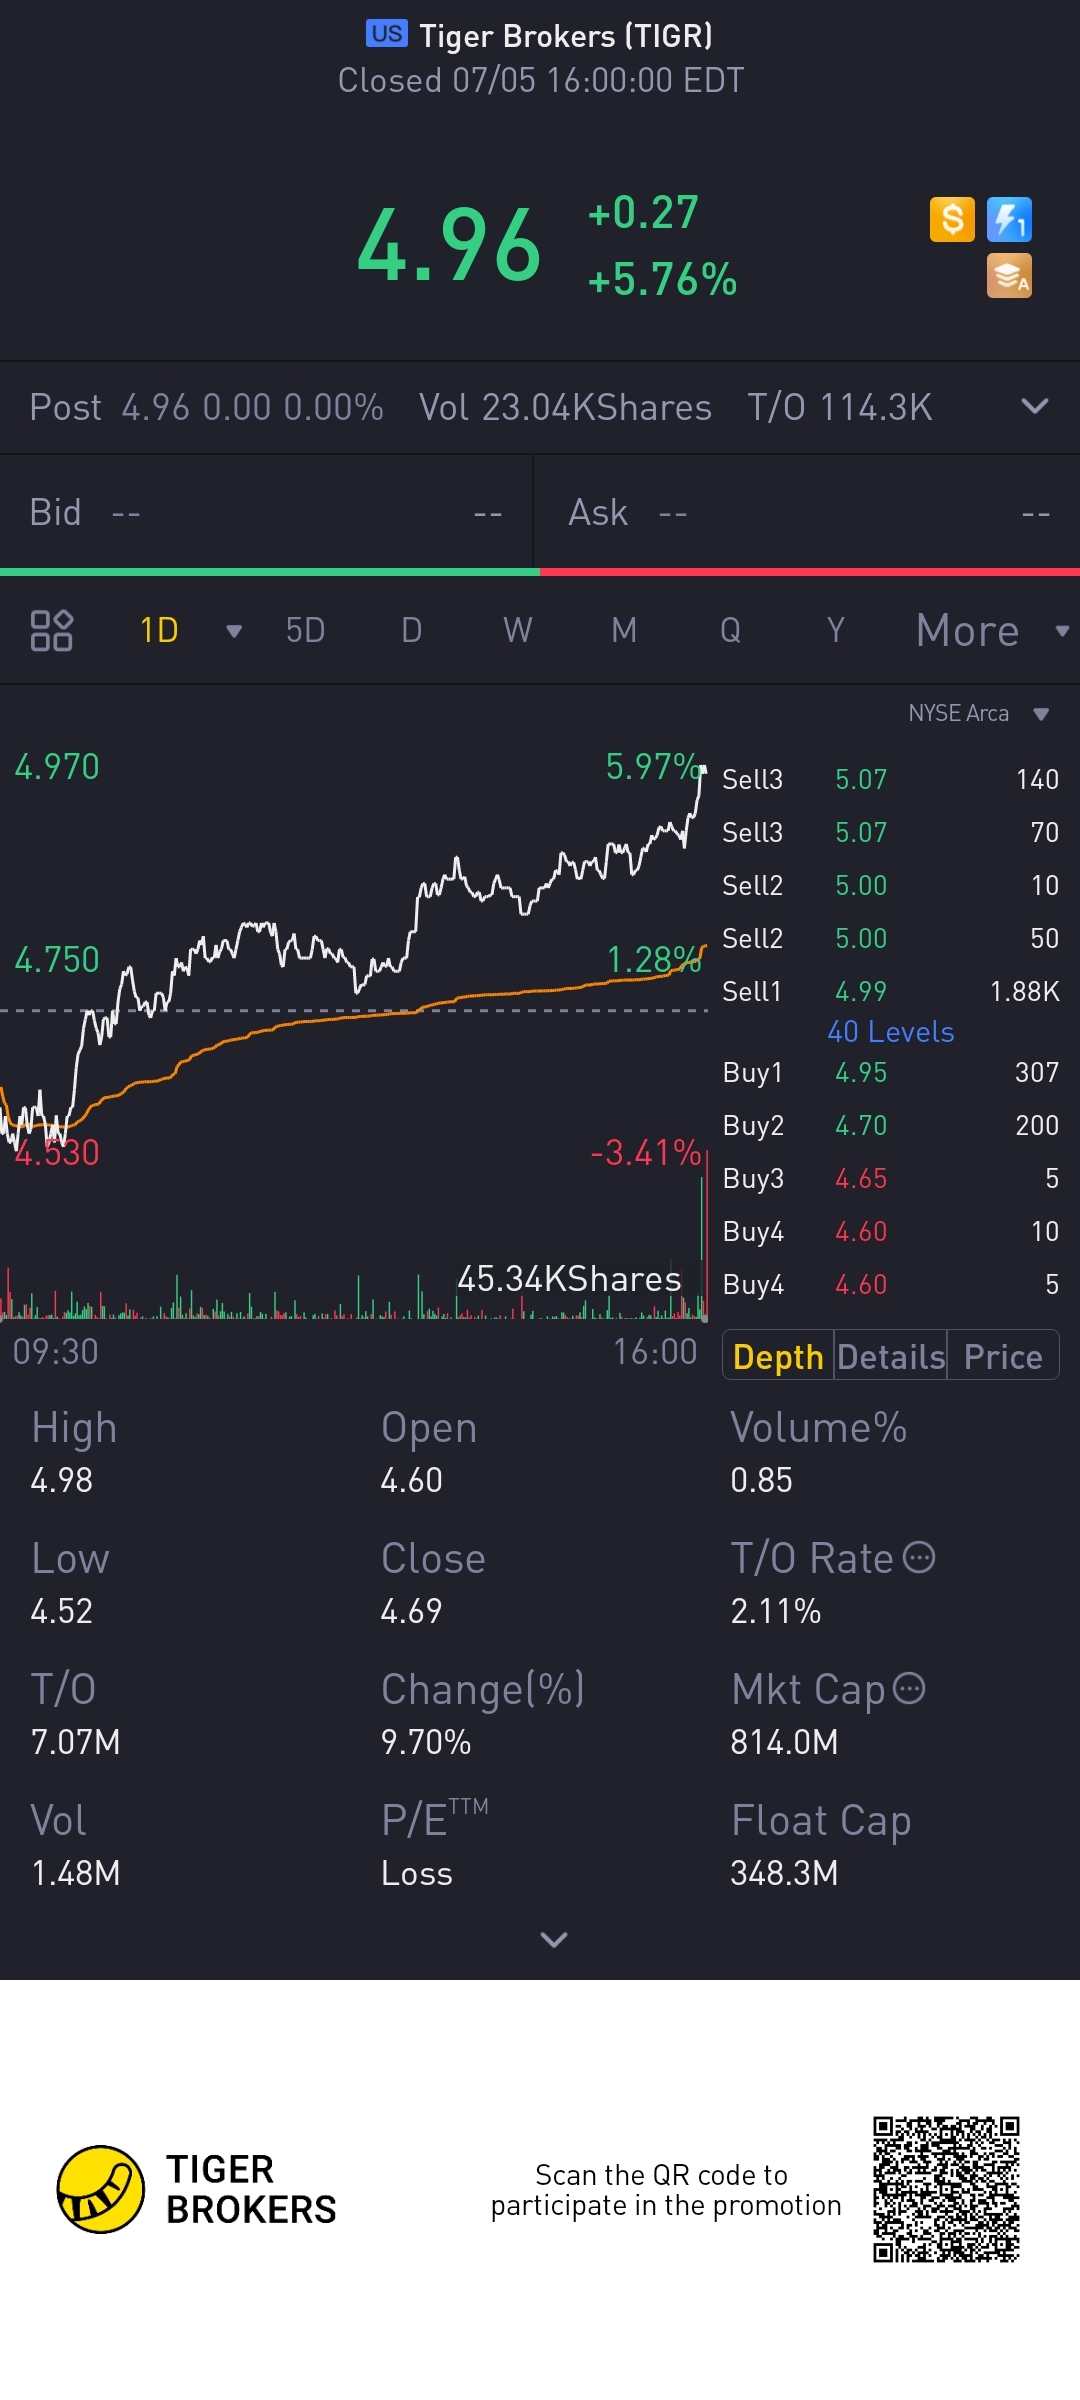Select the Details tab

(x=891, y=1356)
